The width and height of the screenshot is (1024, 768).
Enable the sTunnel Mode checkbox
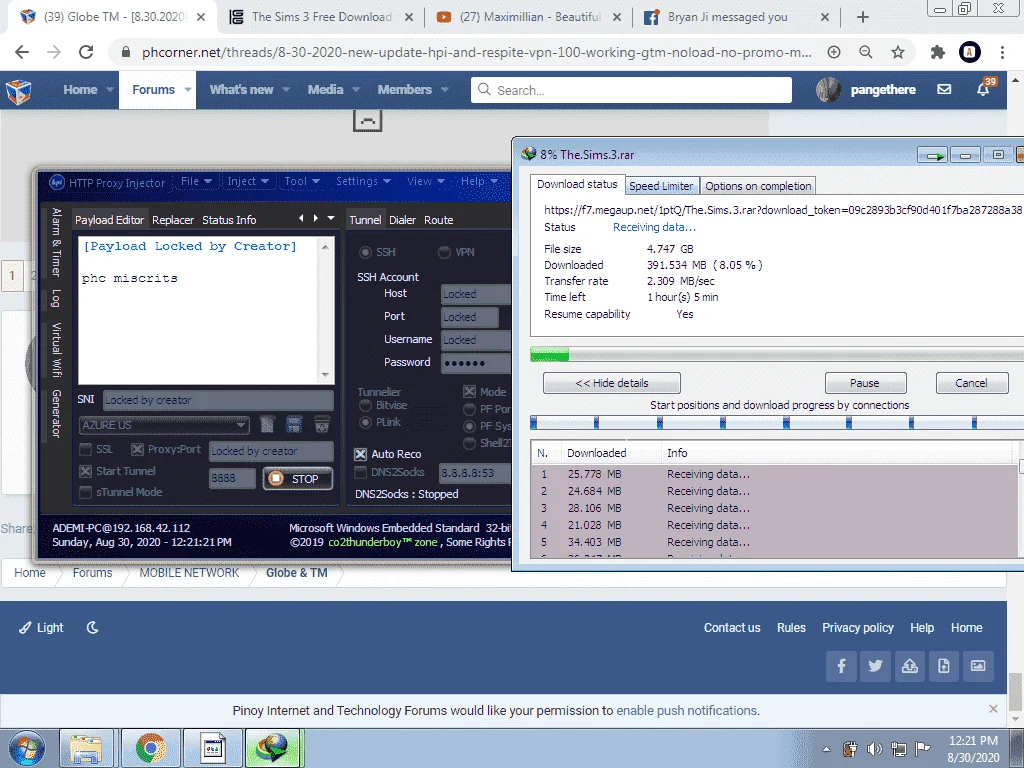click(86, 492)
